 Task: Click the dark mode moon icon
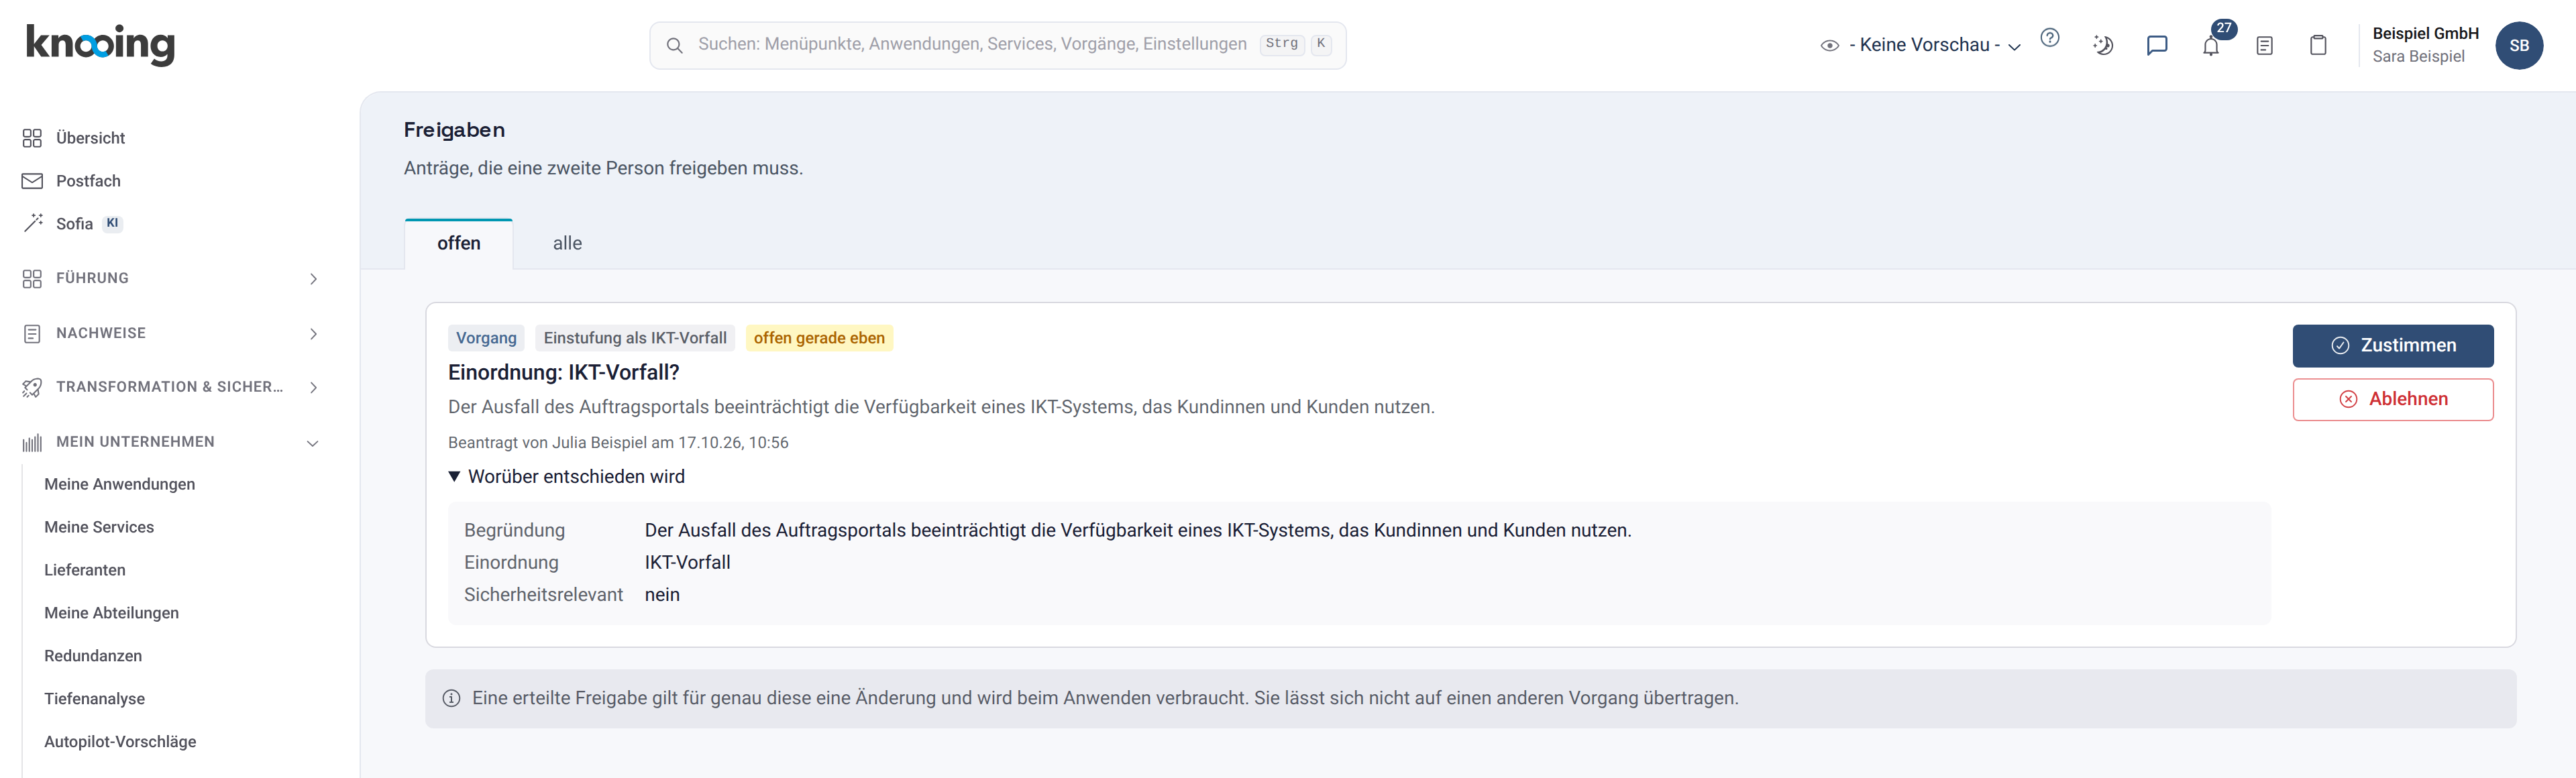[2103, 45]
